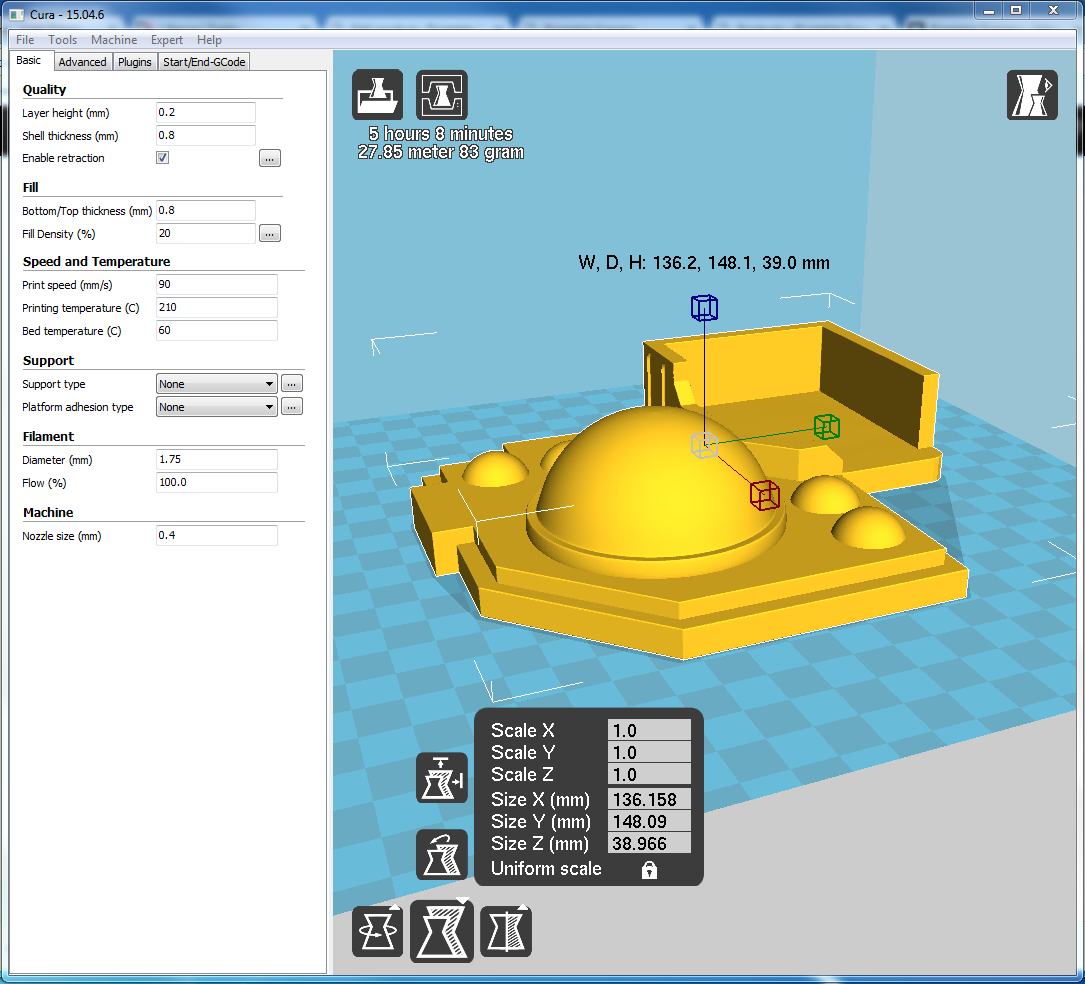Image resolution: width=1085 pixels, height=984 pixels.
Task: Toggle the Uniform scale lock
Action: coord(648,870)
